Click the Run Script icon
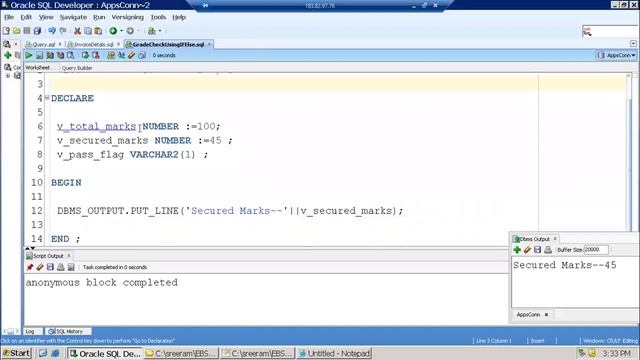This screenshot has width=640, height=360. click(x=40, y=55)
